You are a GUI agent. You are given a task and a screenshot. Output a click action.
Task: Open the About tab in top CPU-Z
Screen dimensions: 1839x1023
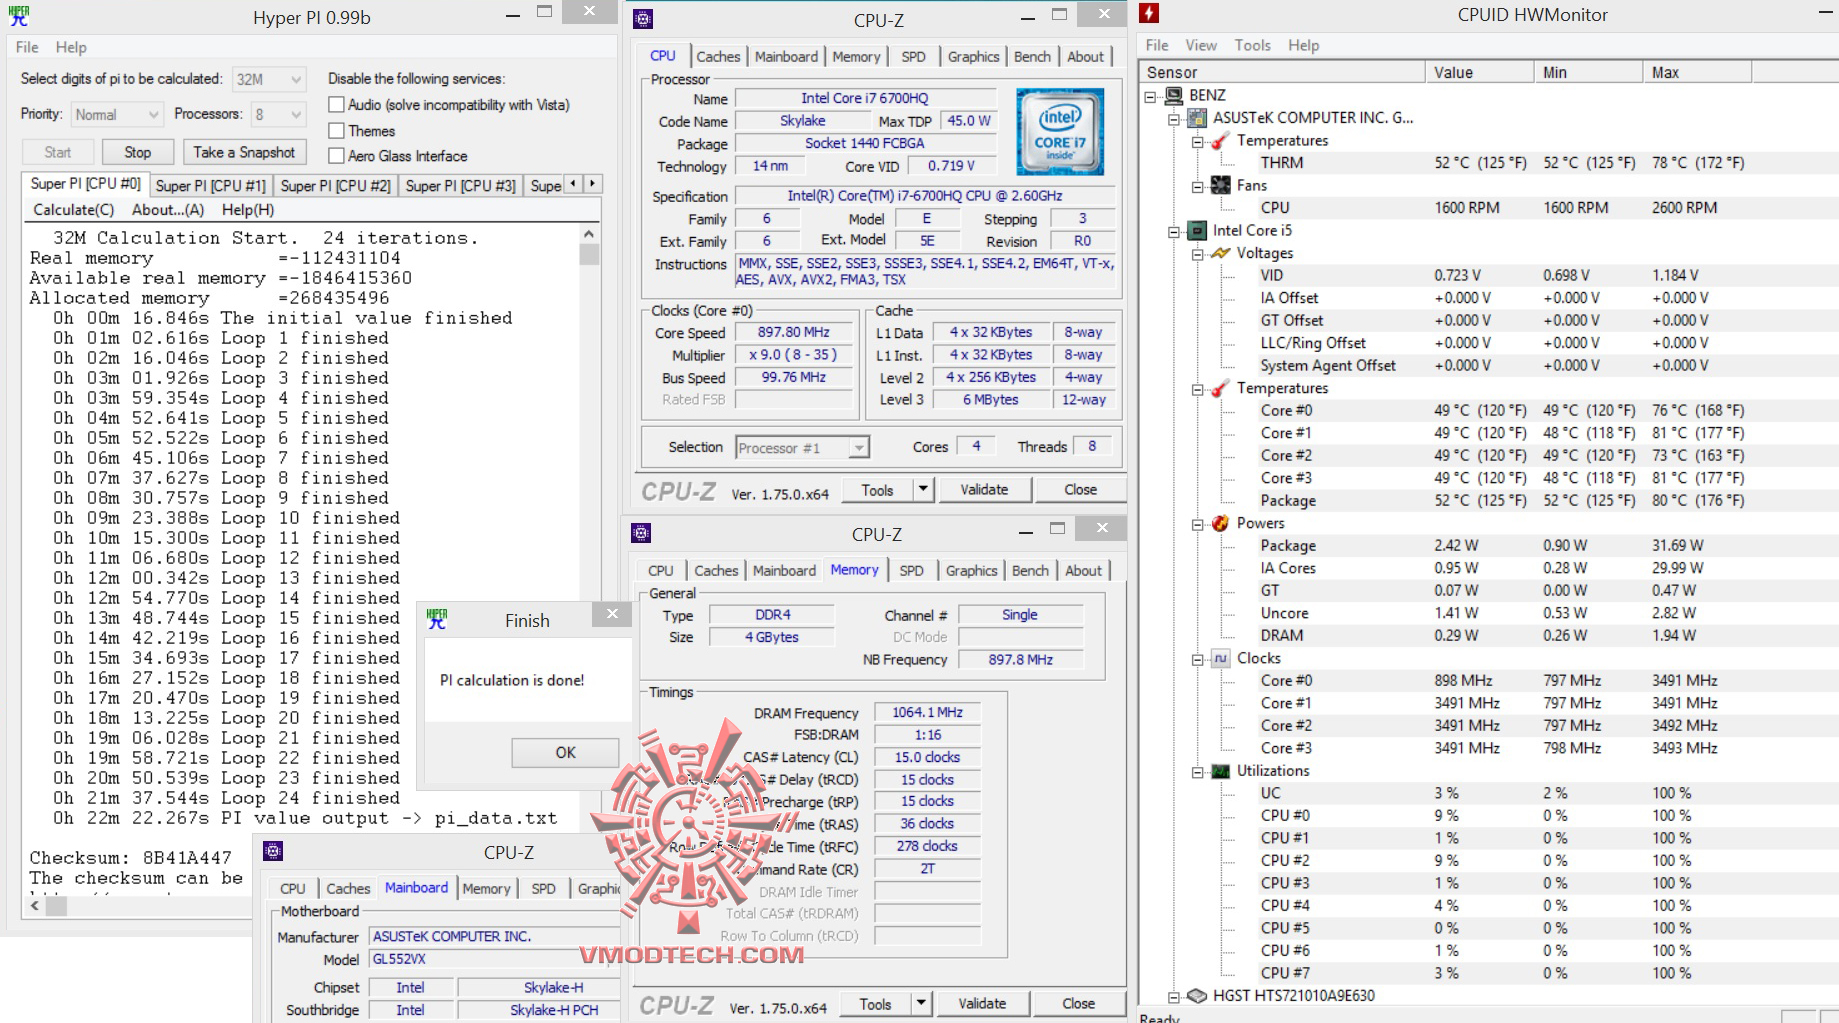tap(1085, 57)
